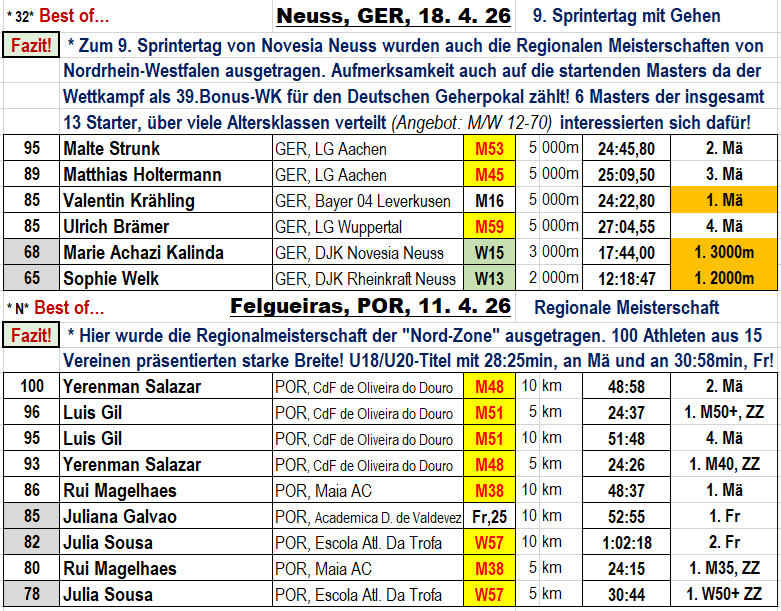Select the 1:02:18 time cell
Viewport: 781px width, 611px height.
coord(626,543)
